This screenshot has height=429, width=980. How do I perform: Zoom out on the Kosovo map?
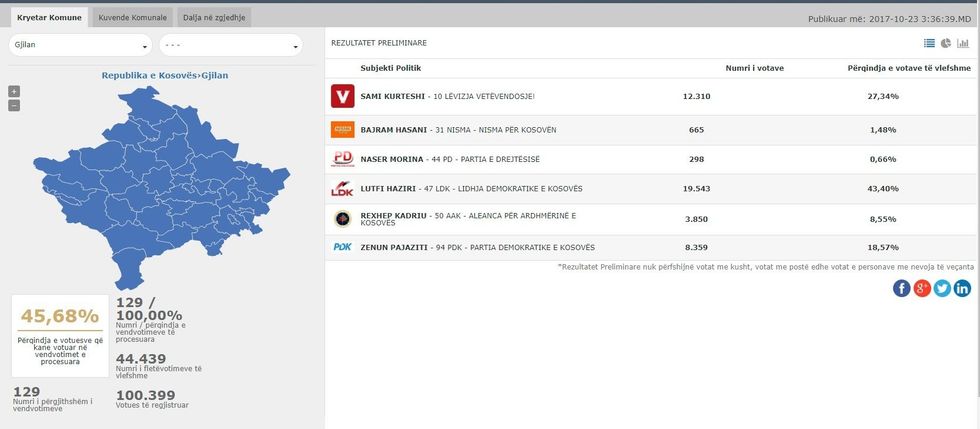(14, 105)
